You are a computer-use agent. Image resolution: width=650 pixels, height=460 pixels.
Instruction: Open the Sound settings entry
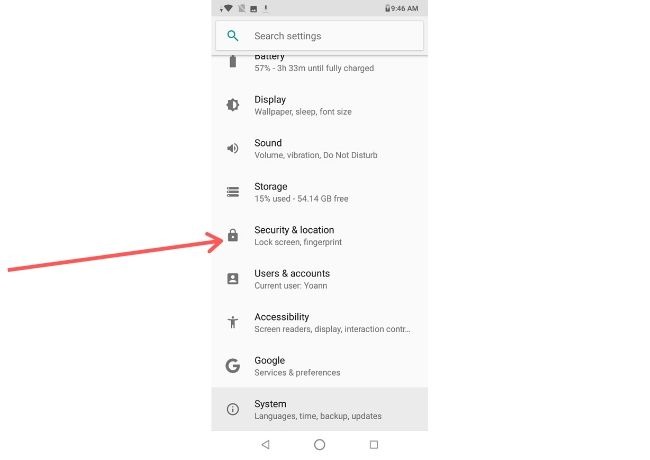point(320,148)
